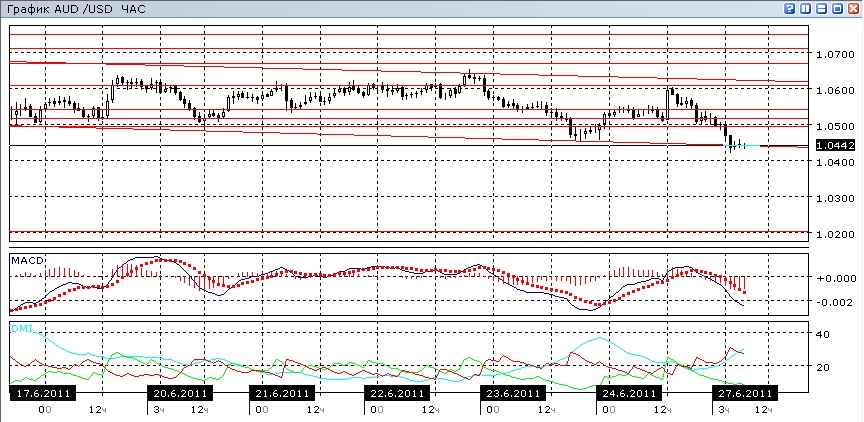The image size is (864, 422).
Task: Click the 22.6.2011 date marker
Action: (397, 393)
